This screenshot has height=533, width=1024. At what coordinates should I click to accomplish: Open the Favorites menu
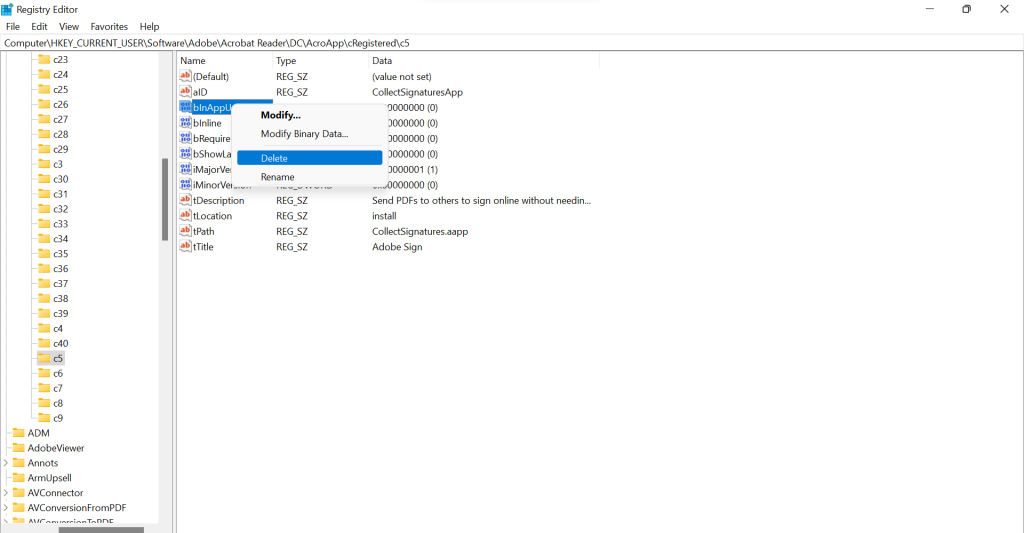coord(109,27)
